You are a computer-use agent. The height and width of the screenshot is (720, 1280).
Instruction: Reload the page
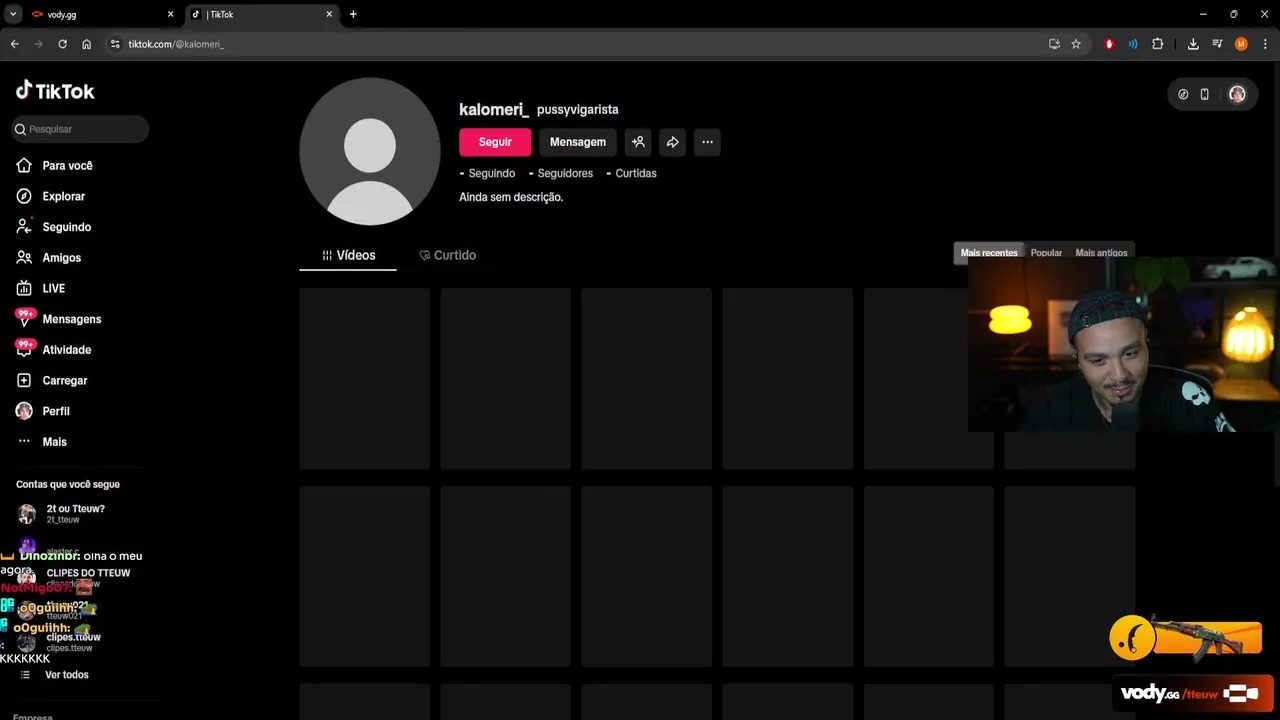coord(62,44)
